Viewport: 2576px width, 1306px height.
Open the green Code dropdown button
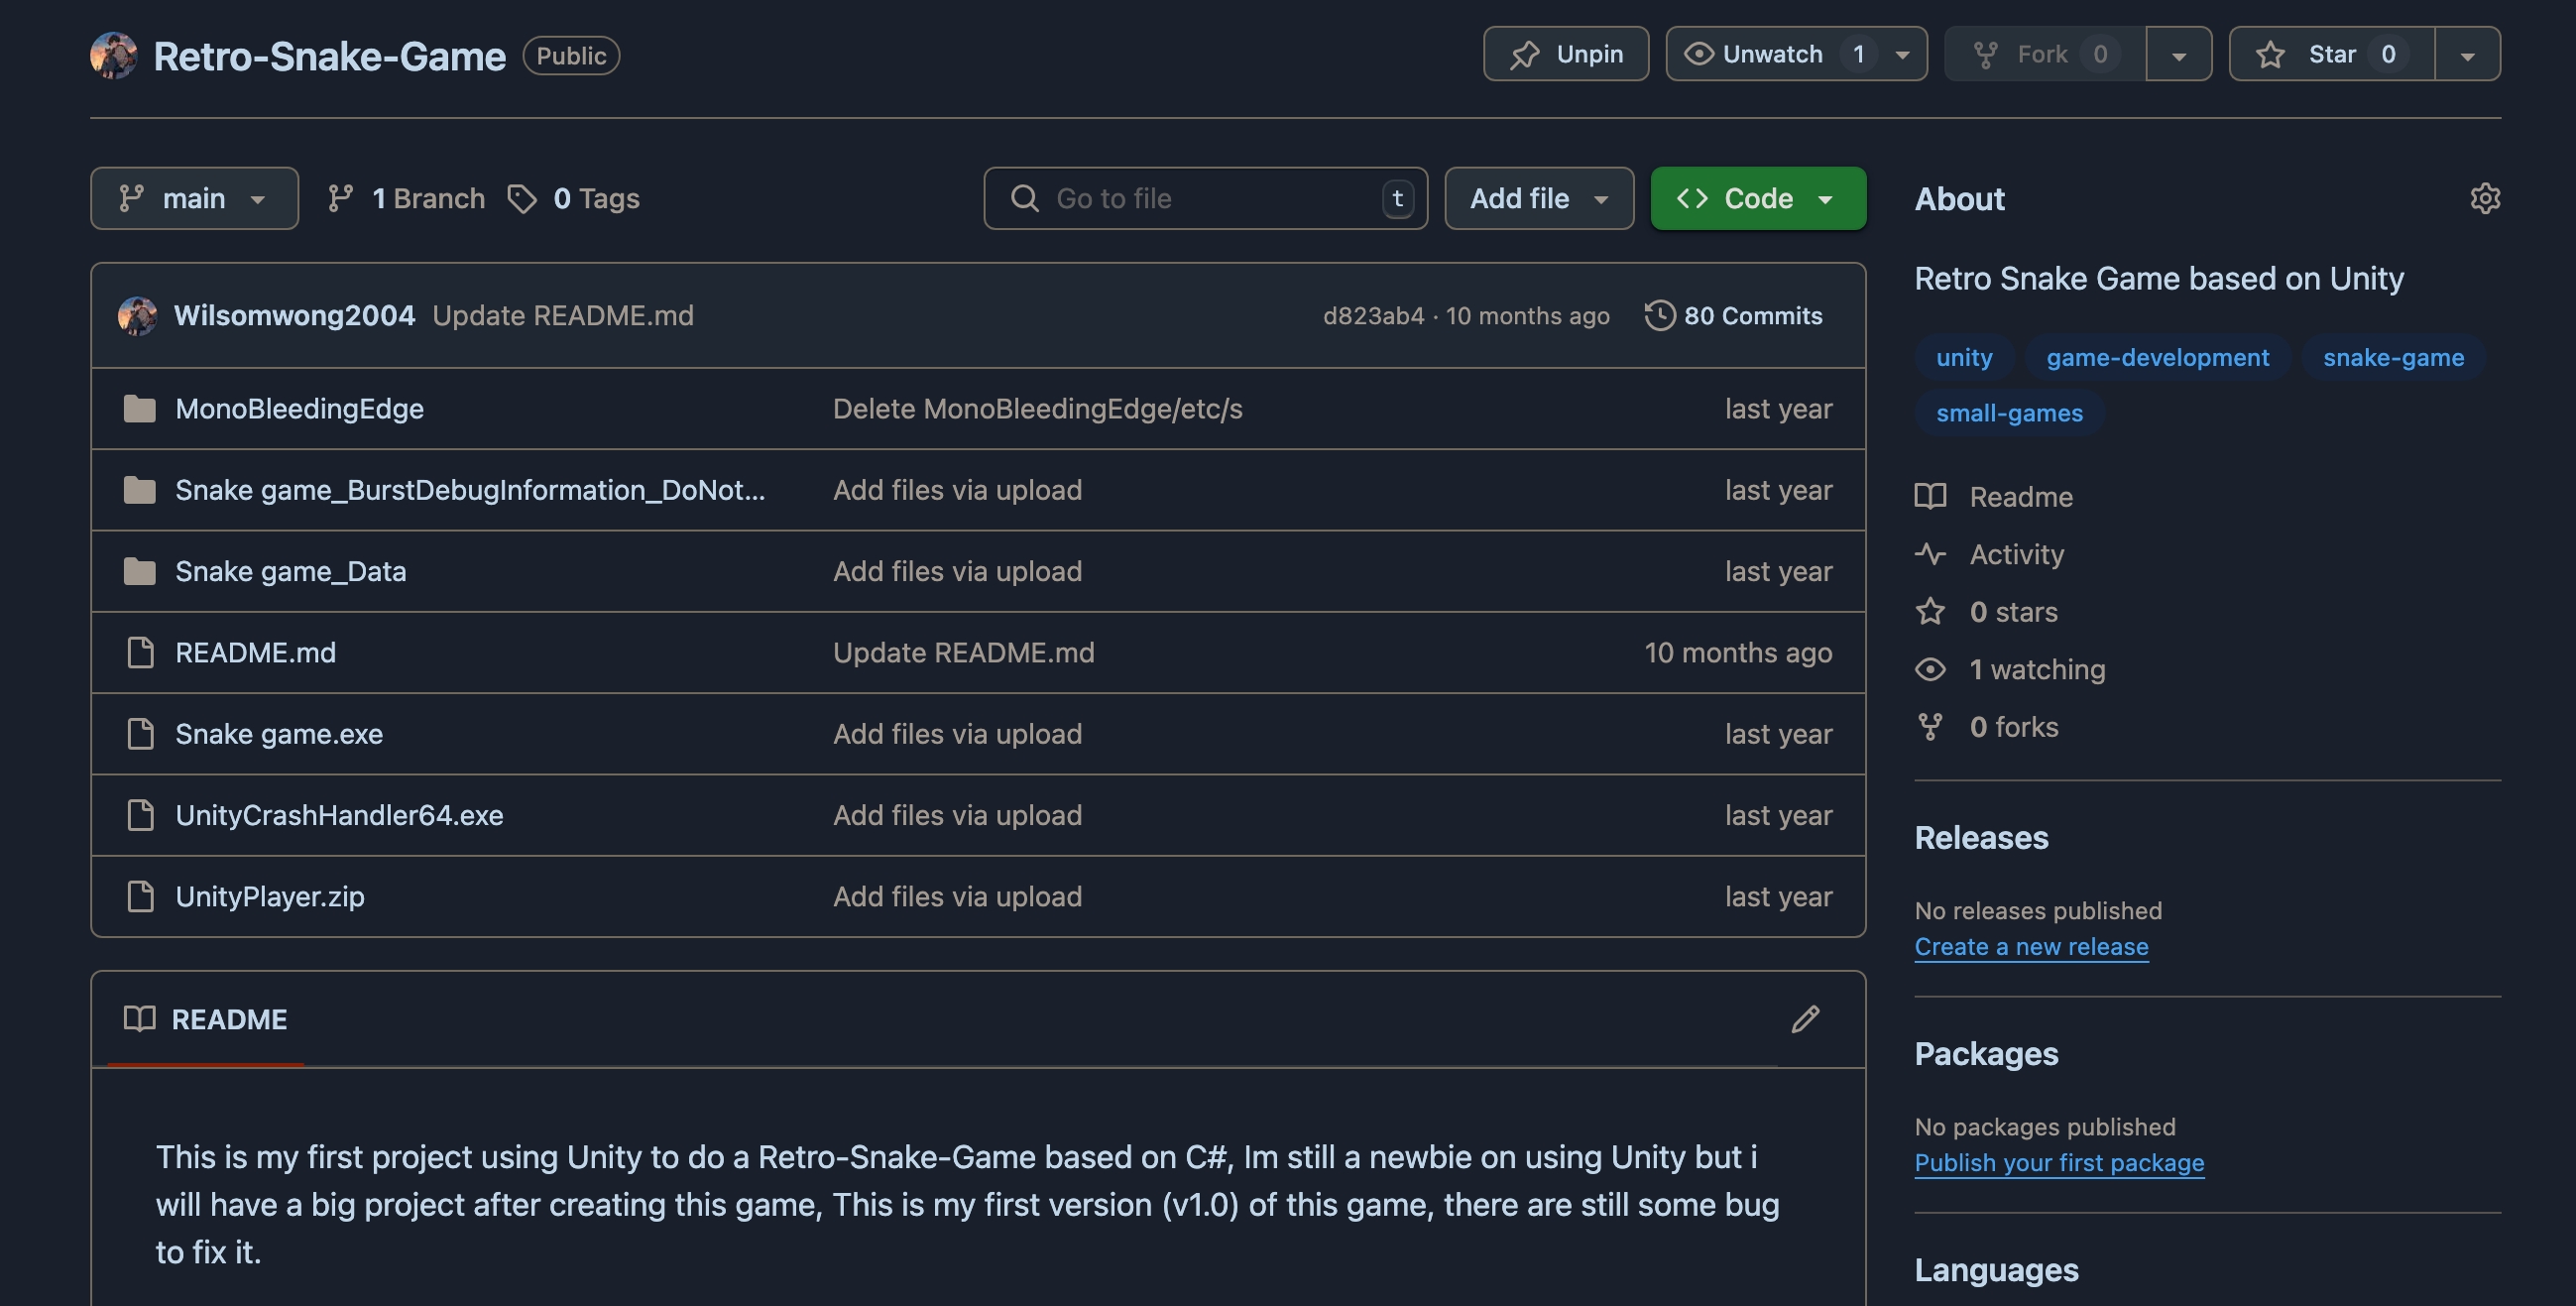(x=1758, y=198)
